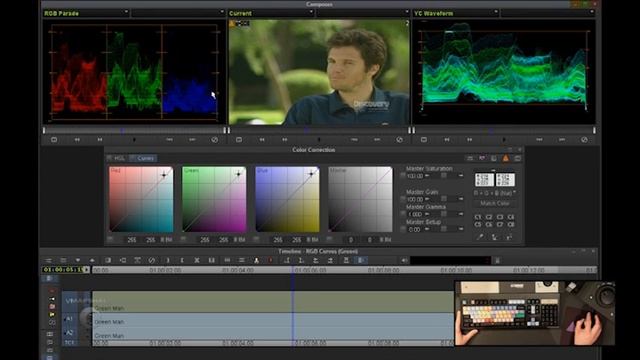The width and height of the screenshot is (640, 360).
Task: Click rewind button under the RGB Parade monitor
Action: [x=77, y=140]
